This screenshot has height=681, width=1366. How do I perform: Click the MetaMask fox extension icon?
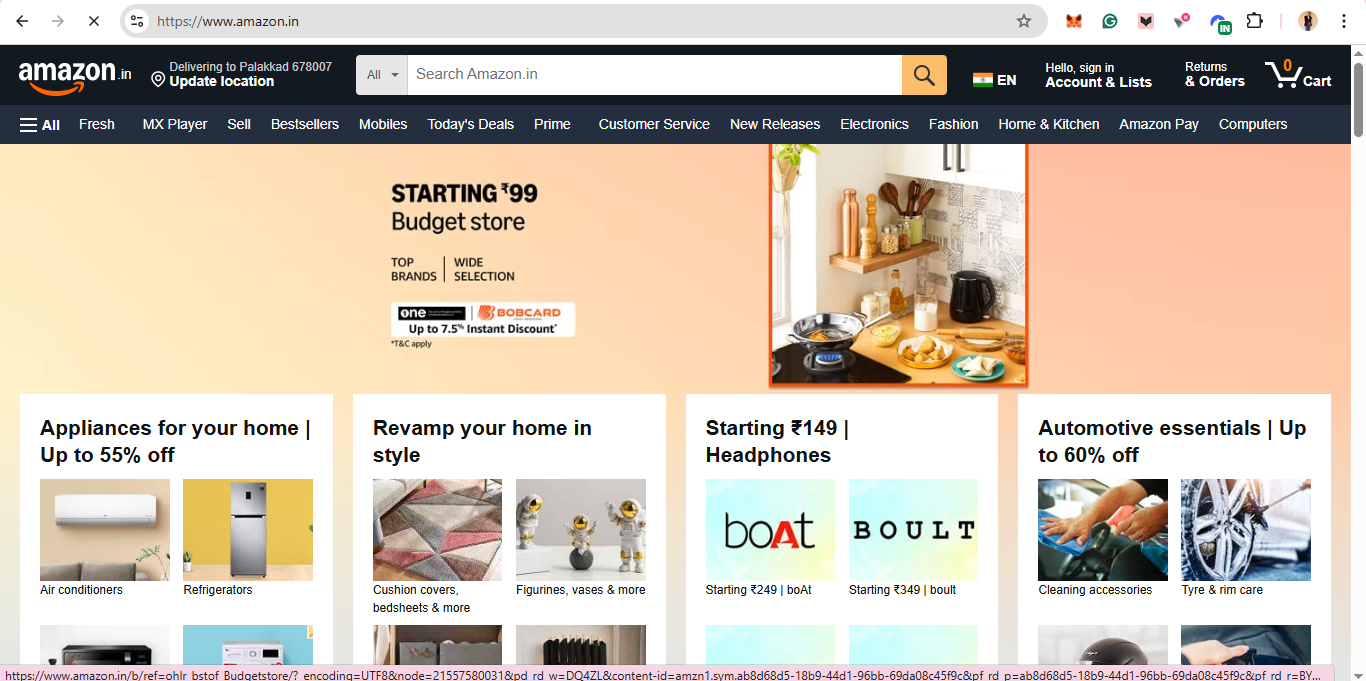(1074, 21)
